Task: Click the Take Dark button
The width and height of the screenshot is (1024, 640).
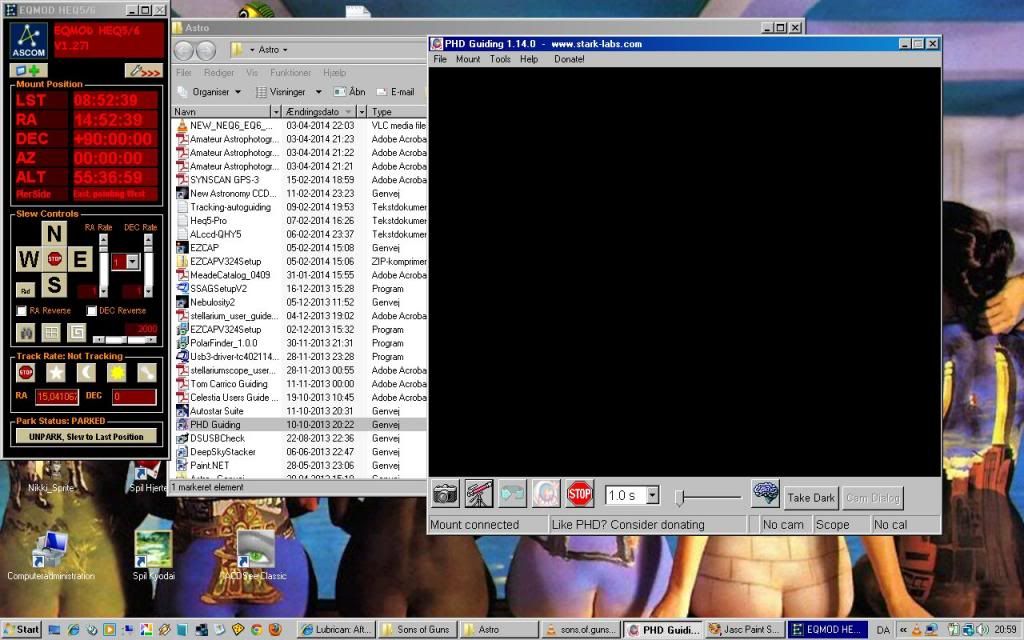Action: pos(811,498)
